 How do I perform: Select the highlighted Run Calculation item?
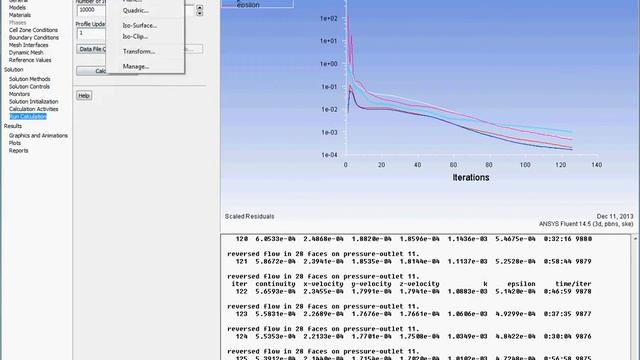[28, 117]
